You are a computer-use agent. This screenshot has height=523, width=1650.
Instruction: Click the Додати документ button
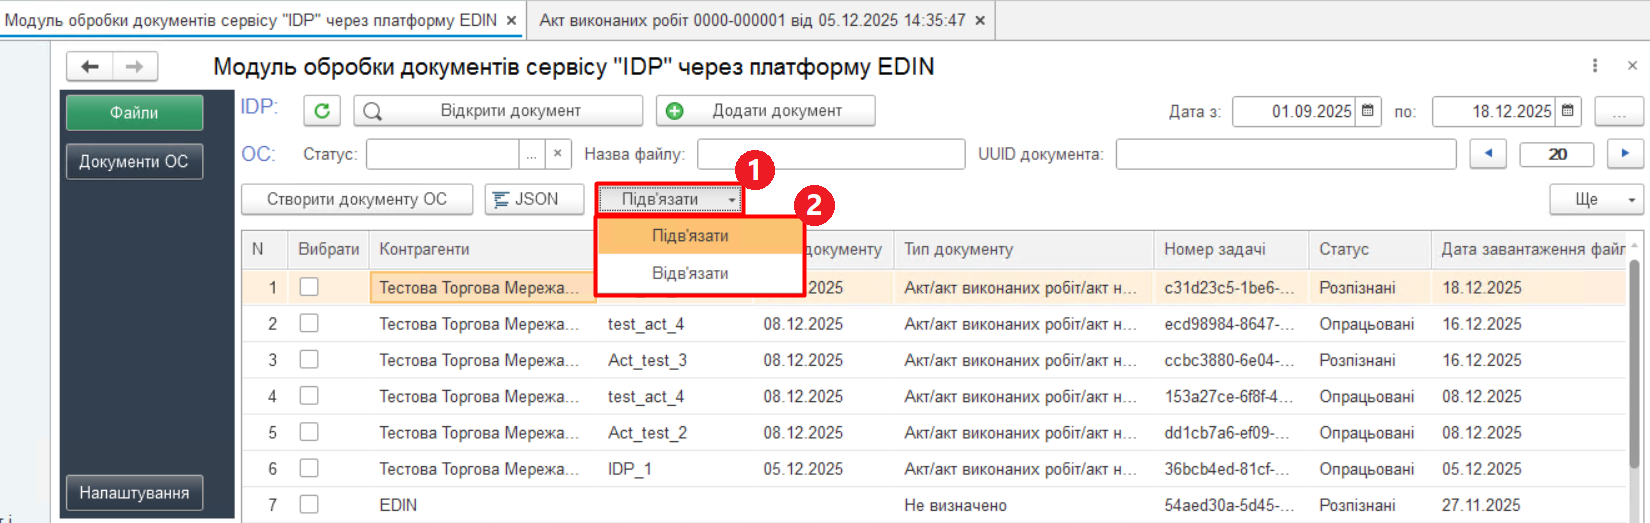[766, 111]
